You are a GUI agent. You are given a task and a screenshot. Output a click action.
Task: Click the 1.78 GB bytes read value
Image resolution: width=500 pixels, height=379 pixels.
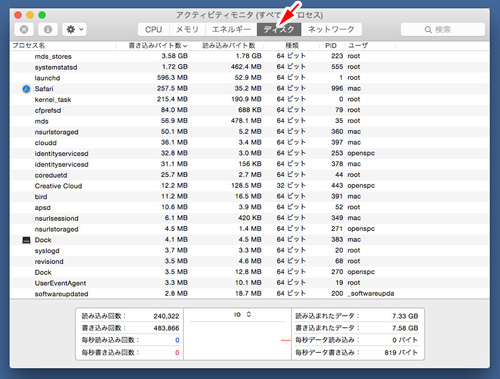[x=248, y=56]
